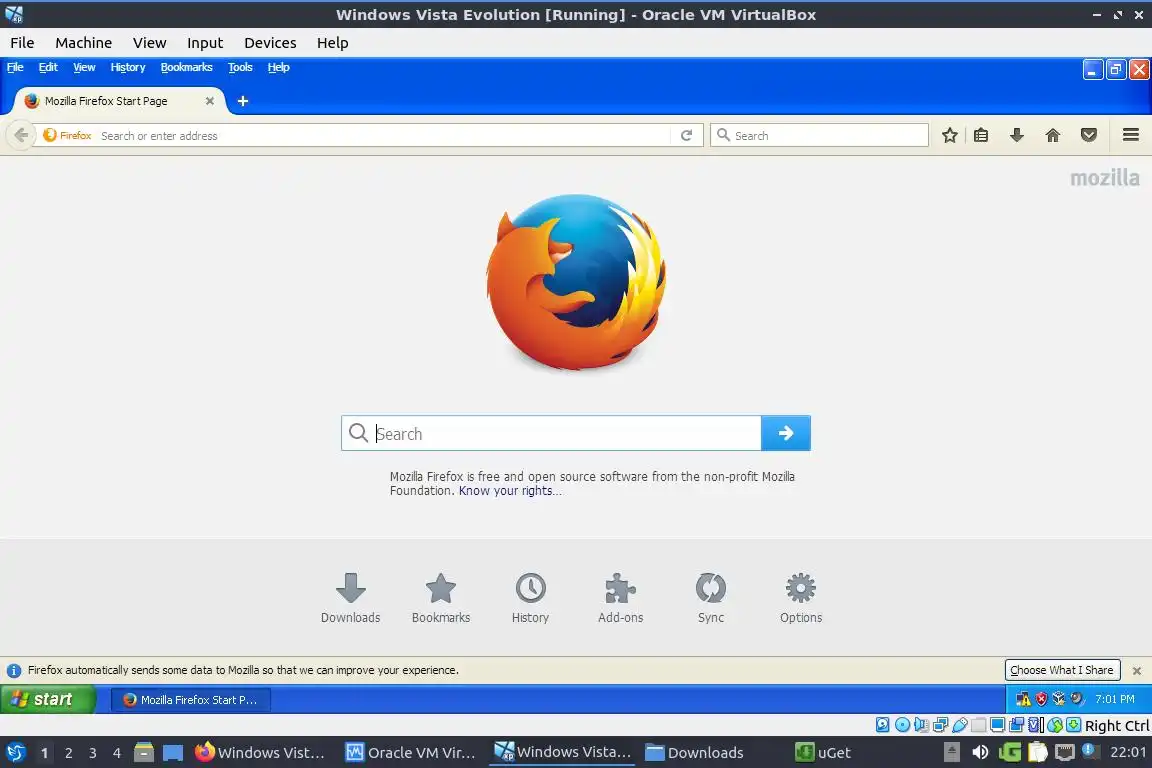The width and height of the screenshot is (1152, 768).
Task: Open a new tab with plus button
Action: 242,101
